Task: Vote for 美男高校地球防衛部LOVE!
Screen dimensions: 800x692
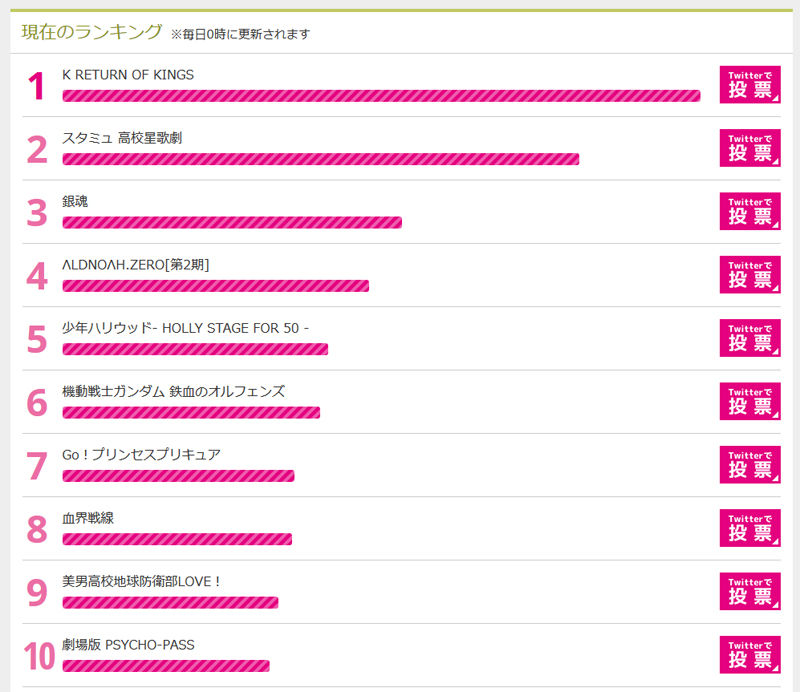Action: (750, 591)
